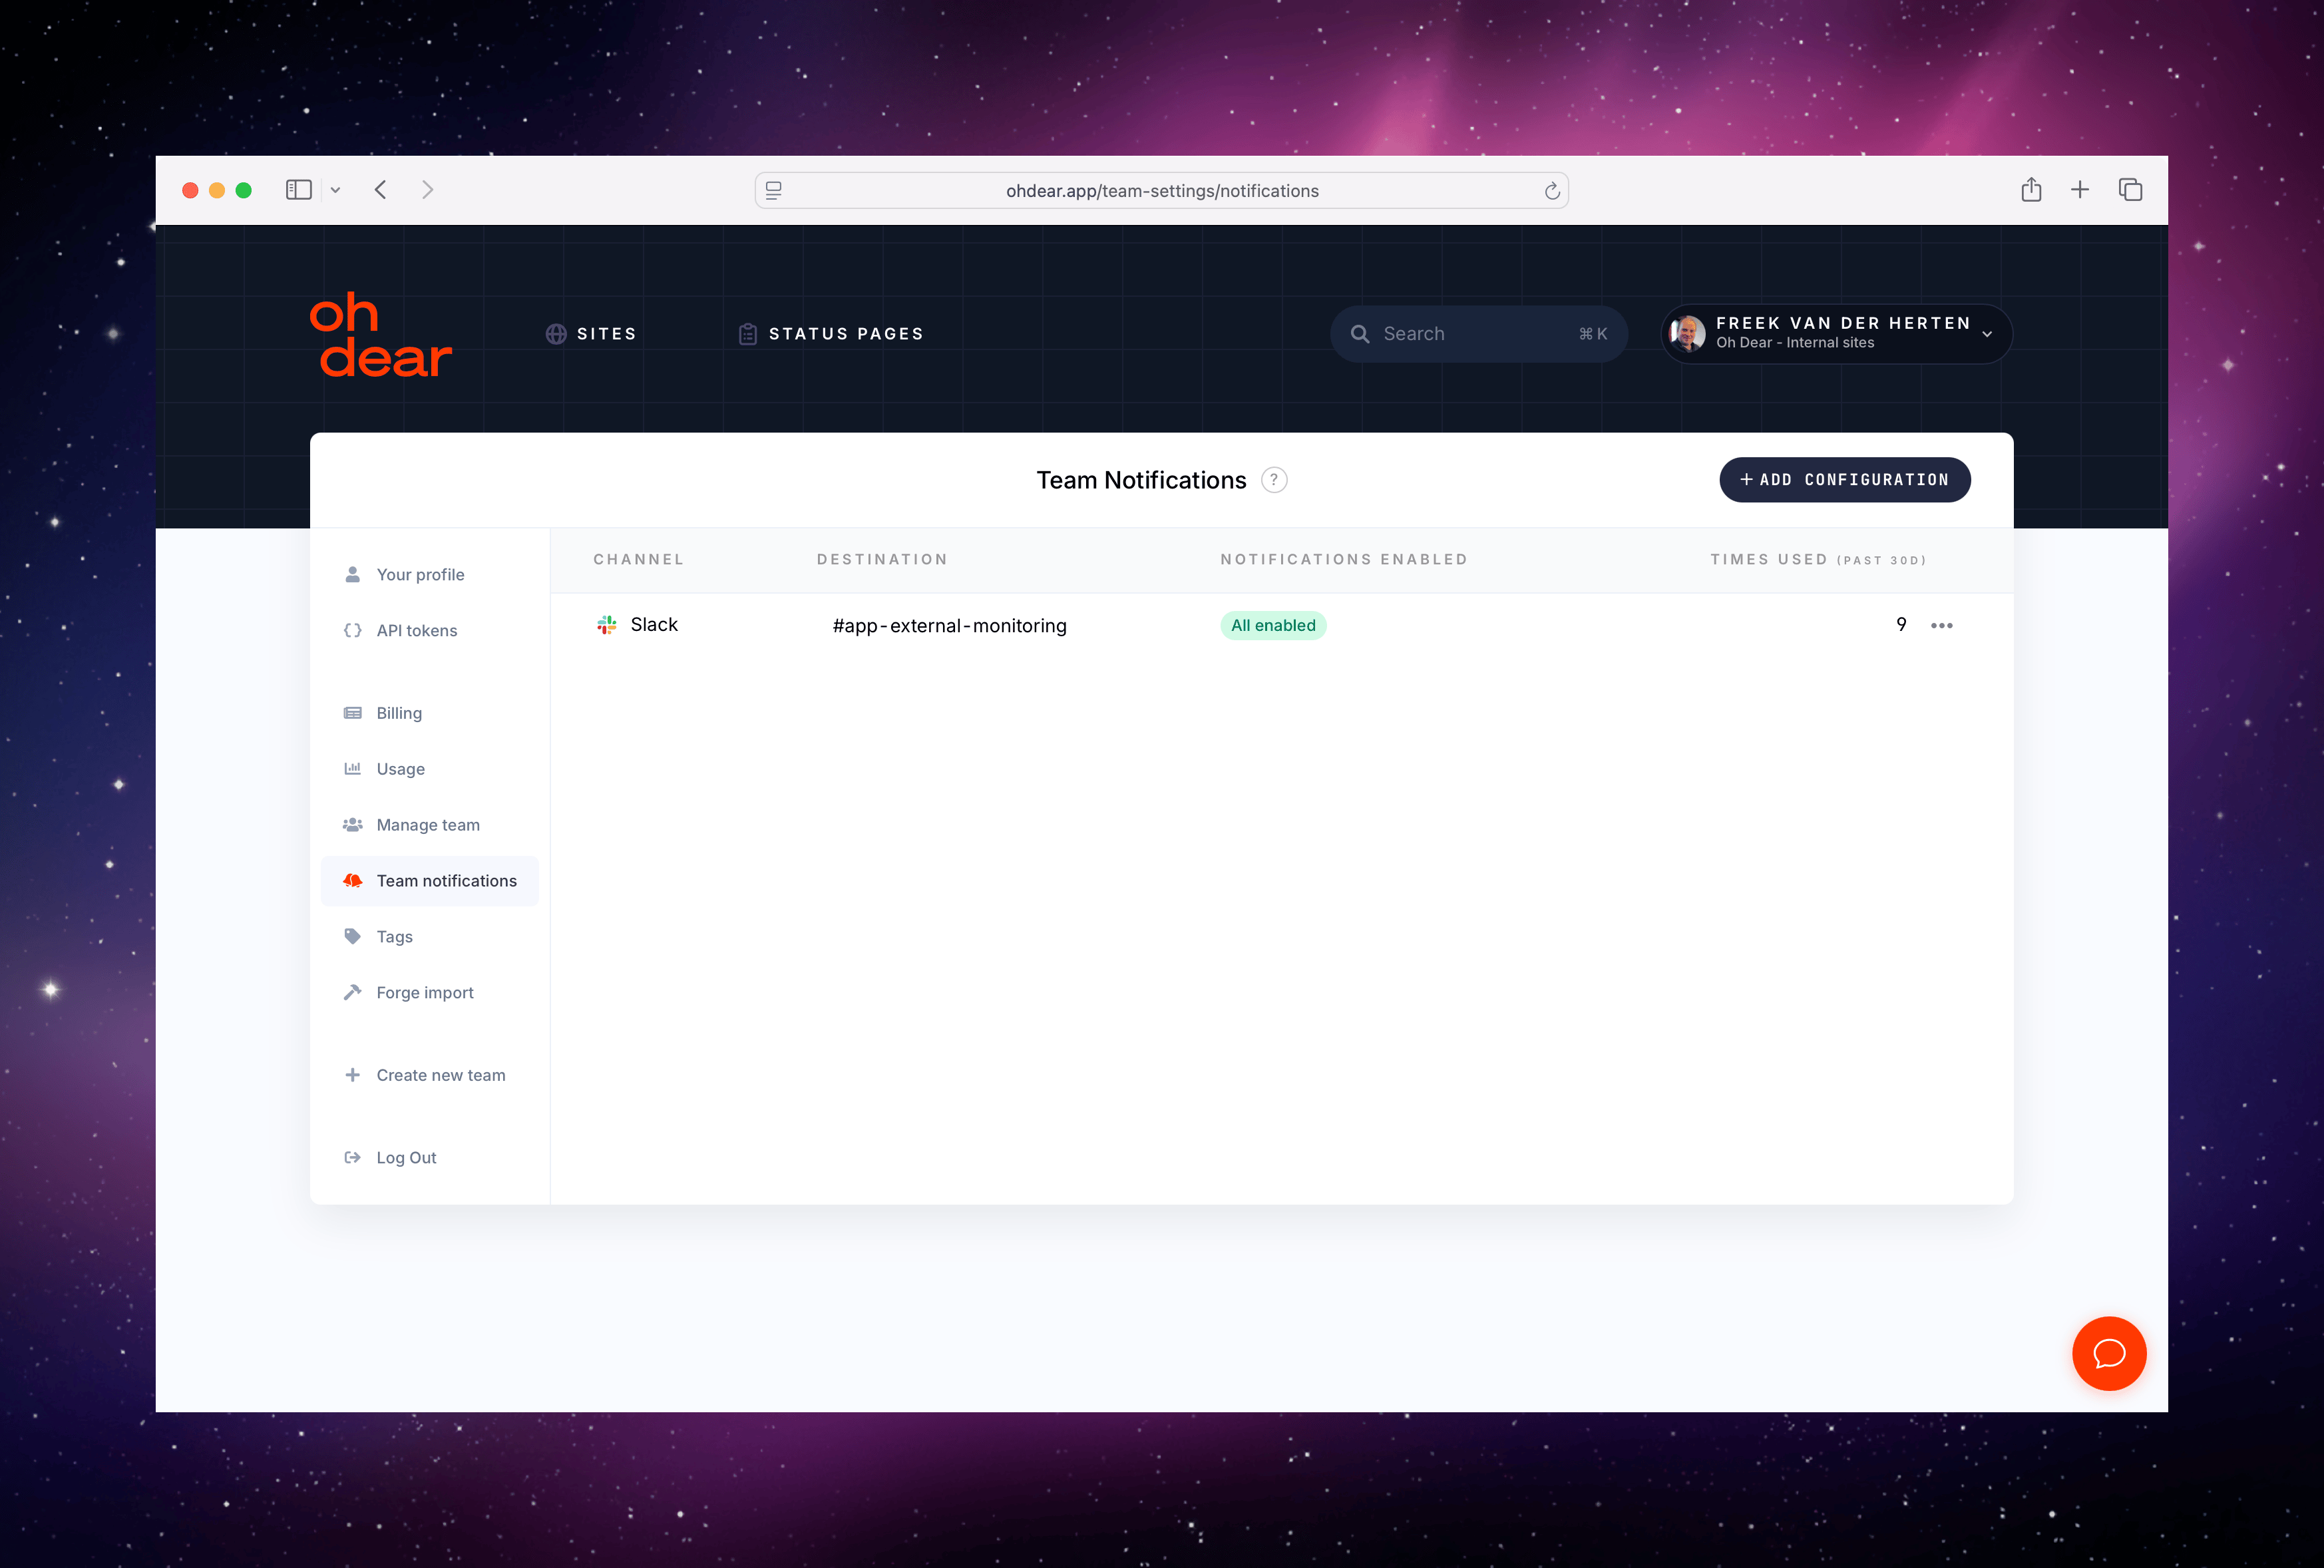Screen dimensions: 2324x1568
Task: Click the Notifications Enabled column header
Action: click(x=1344, y=560)
